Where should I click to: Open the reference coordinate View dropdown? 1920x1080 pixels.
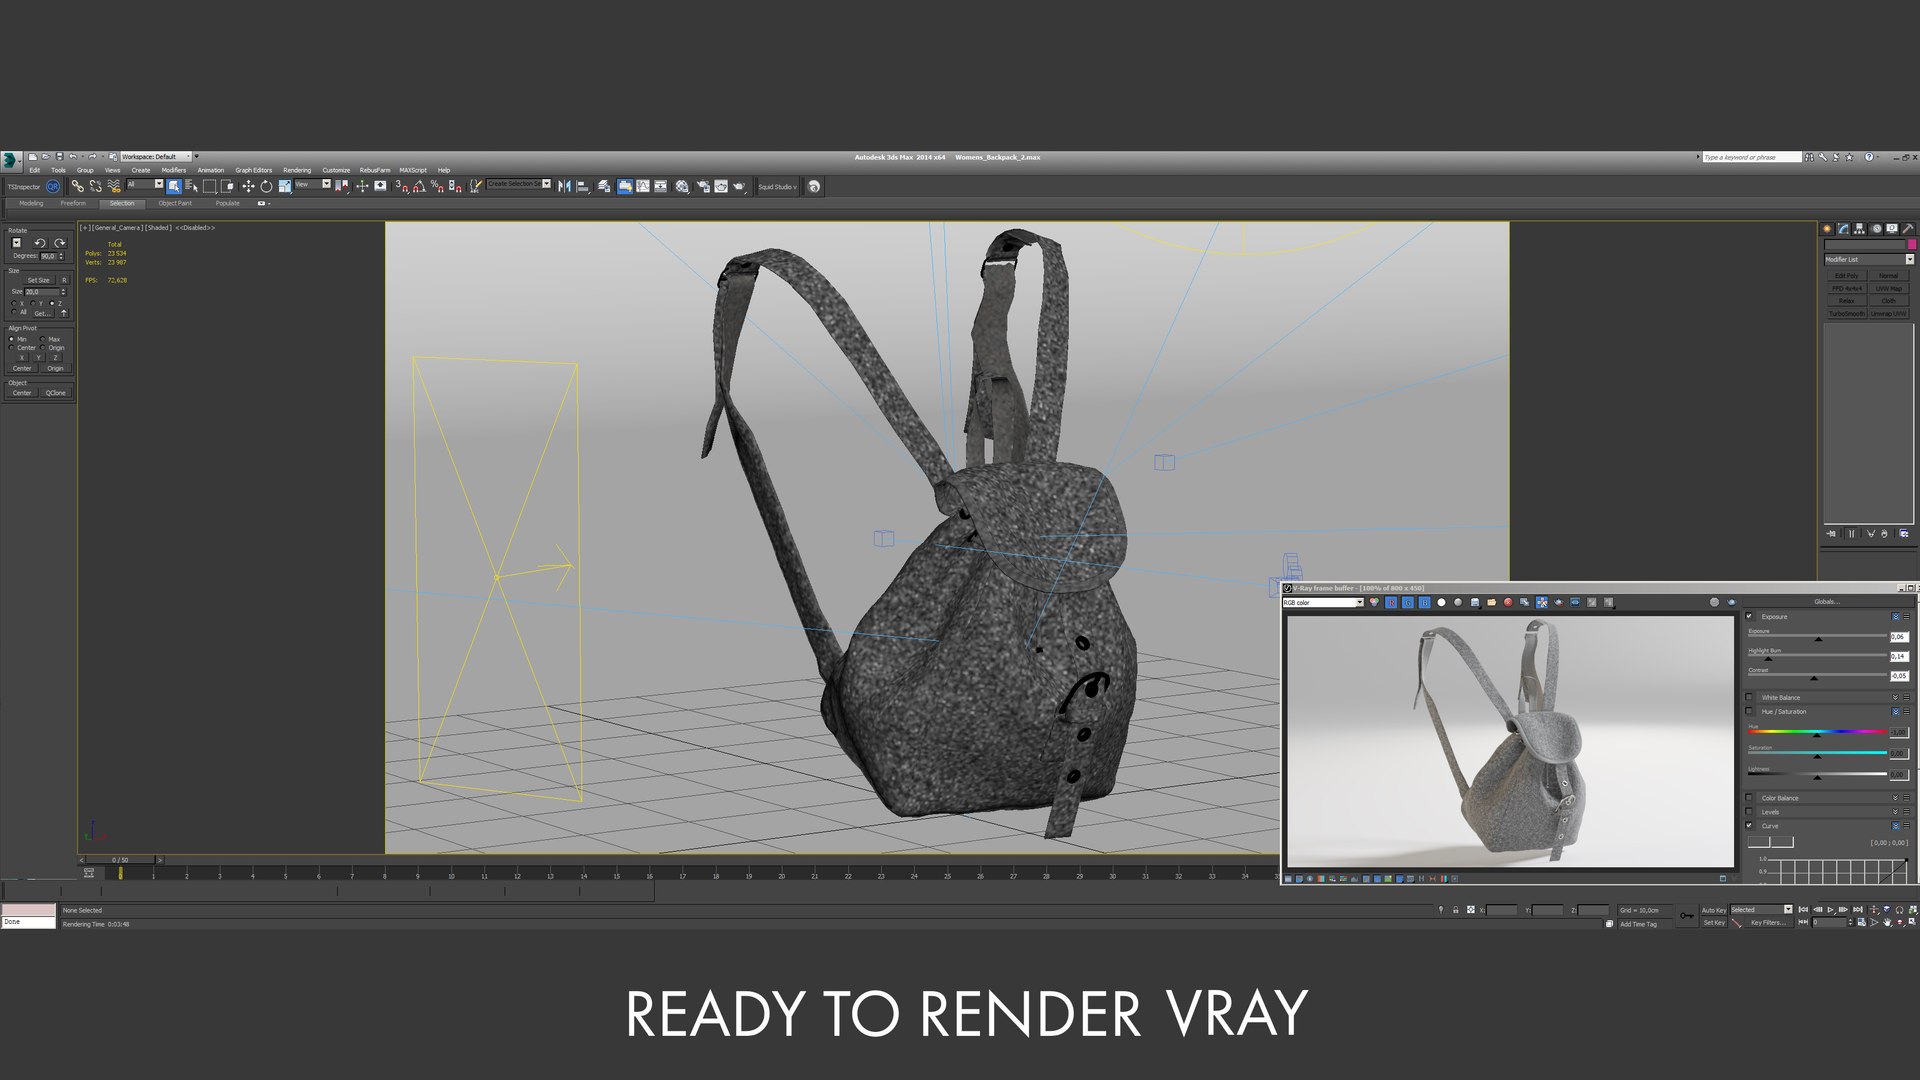pyautogui.click(x=312, y=184)
